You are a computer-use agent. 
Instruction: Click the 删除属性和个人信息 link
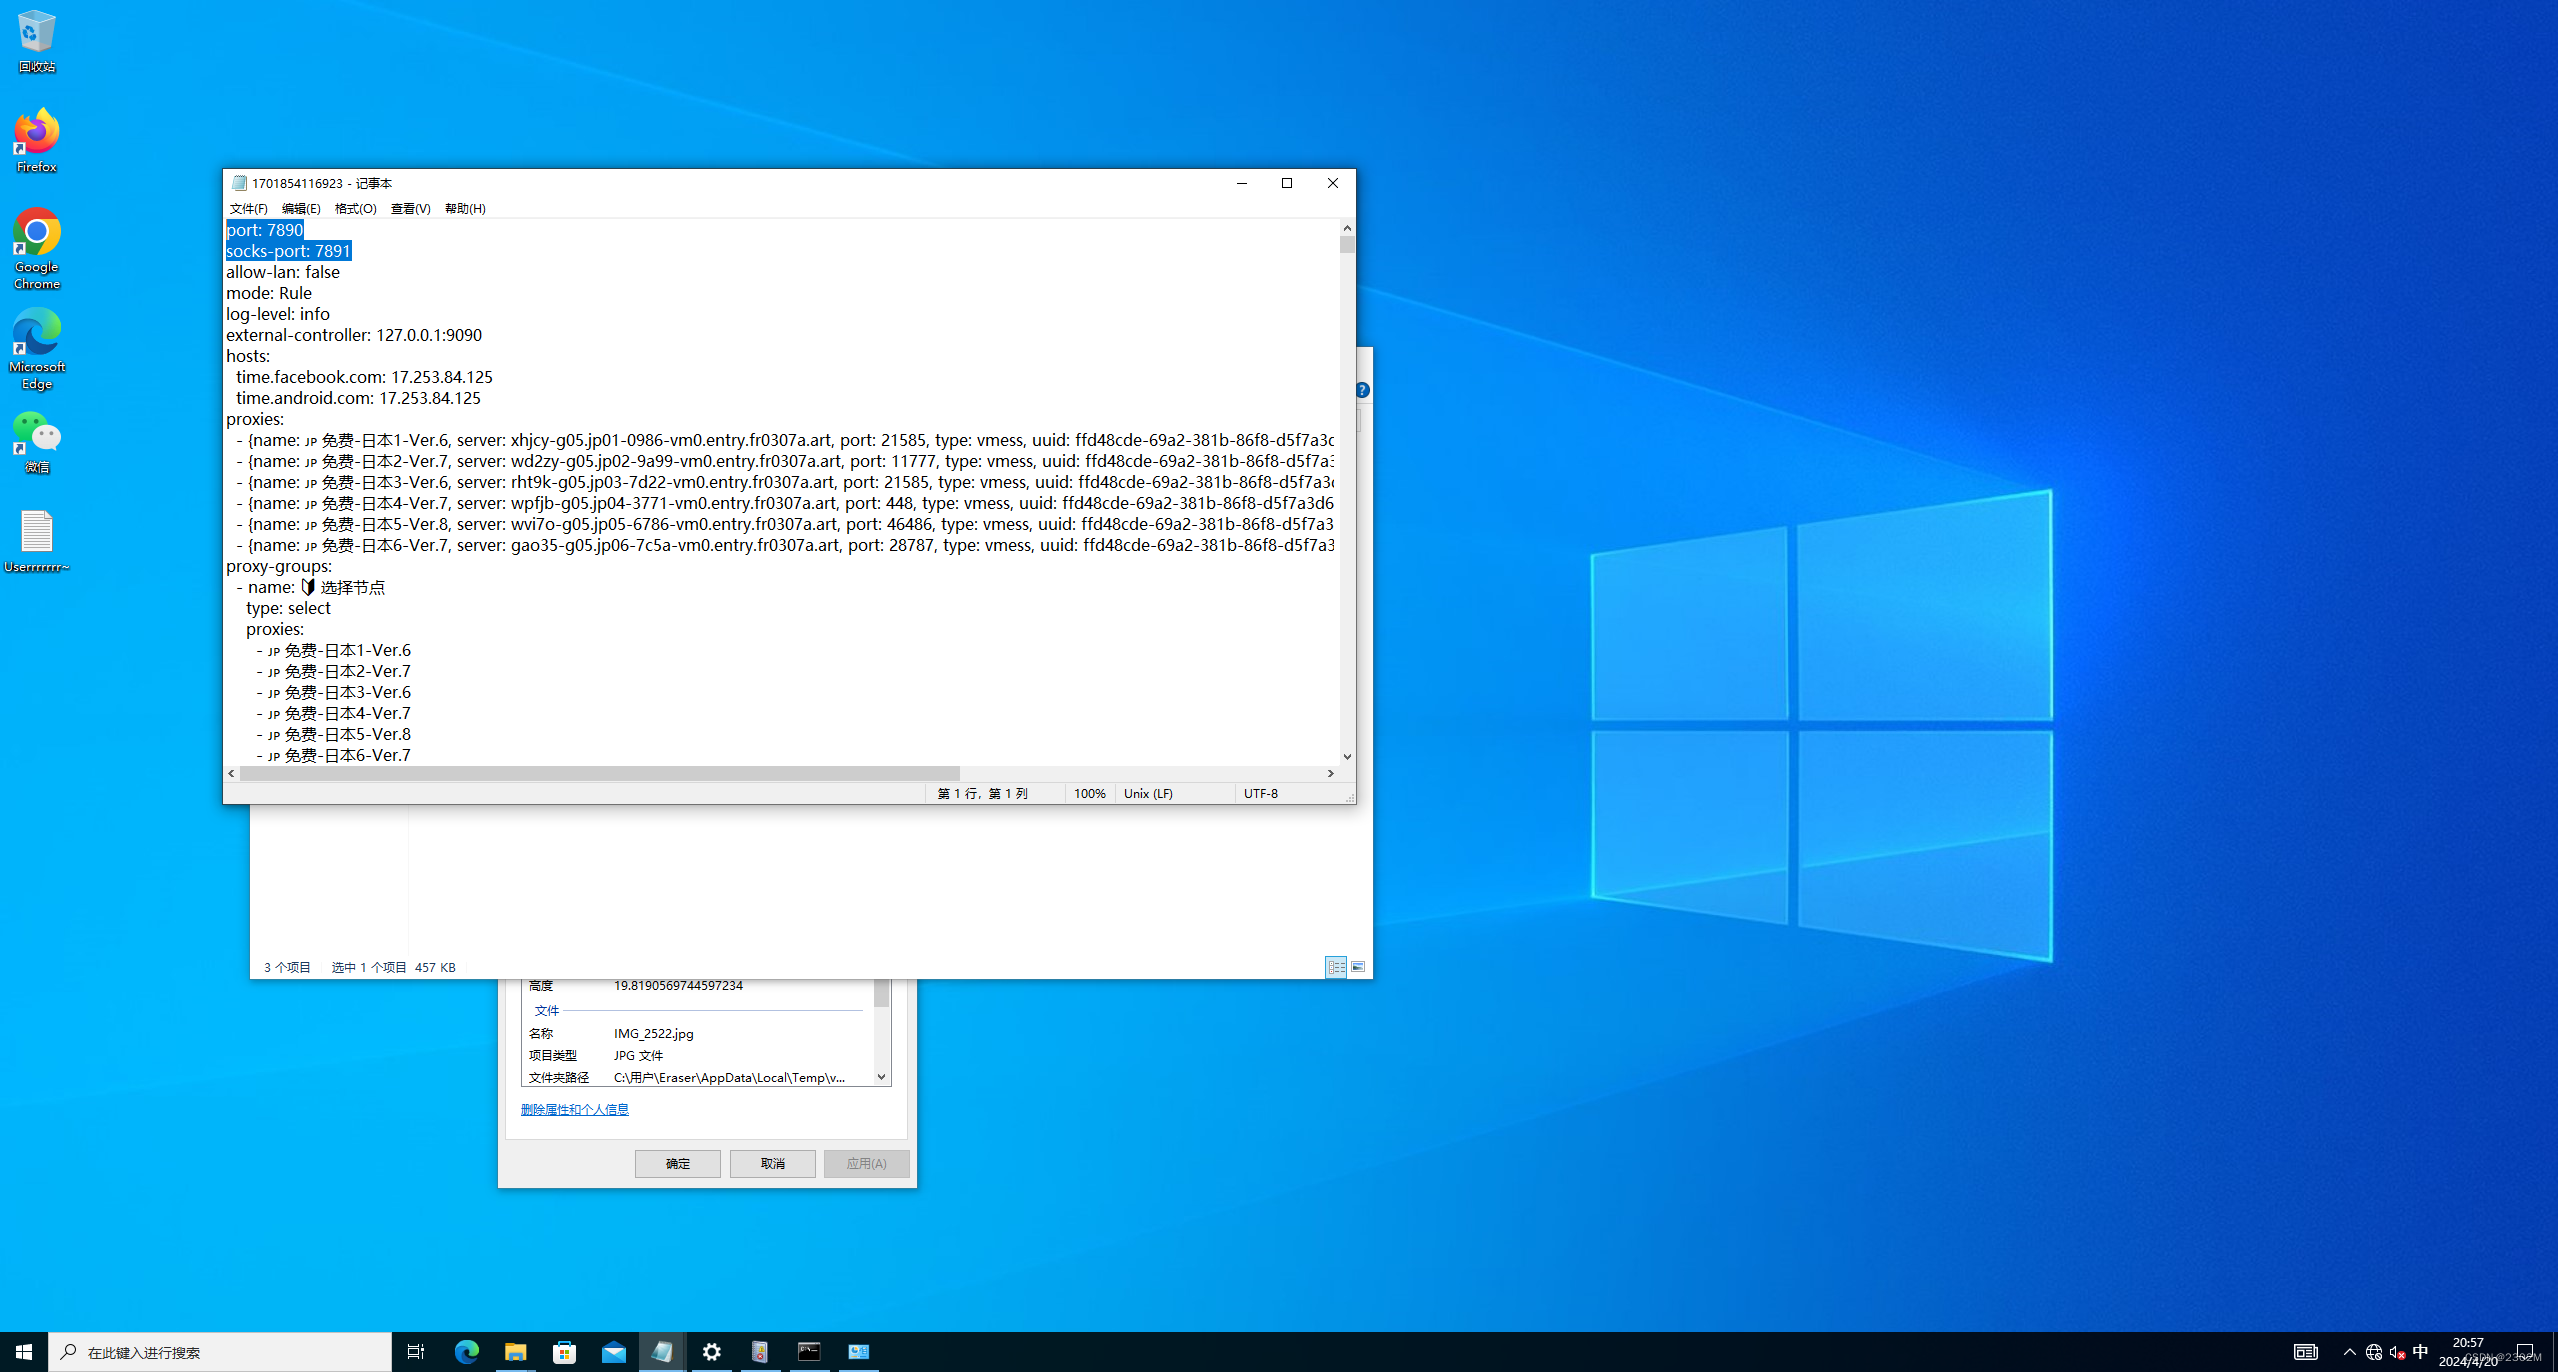click(574, 1109)
